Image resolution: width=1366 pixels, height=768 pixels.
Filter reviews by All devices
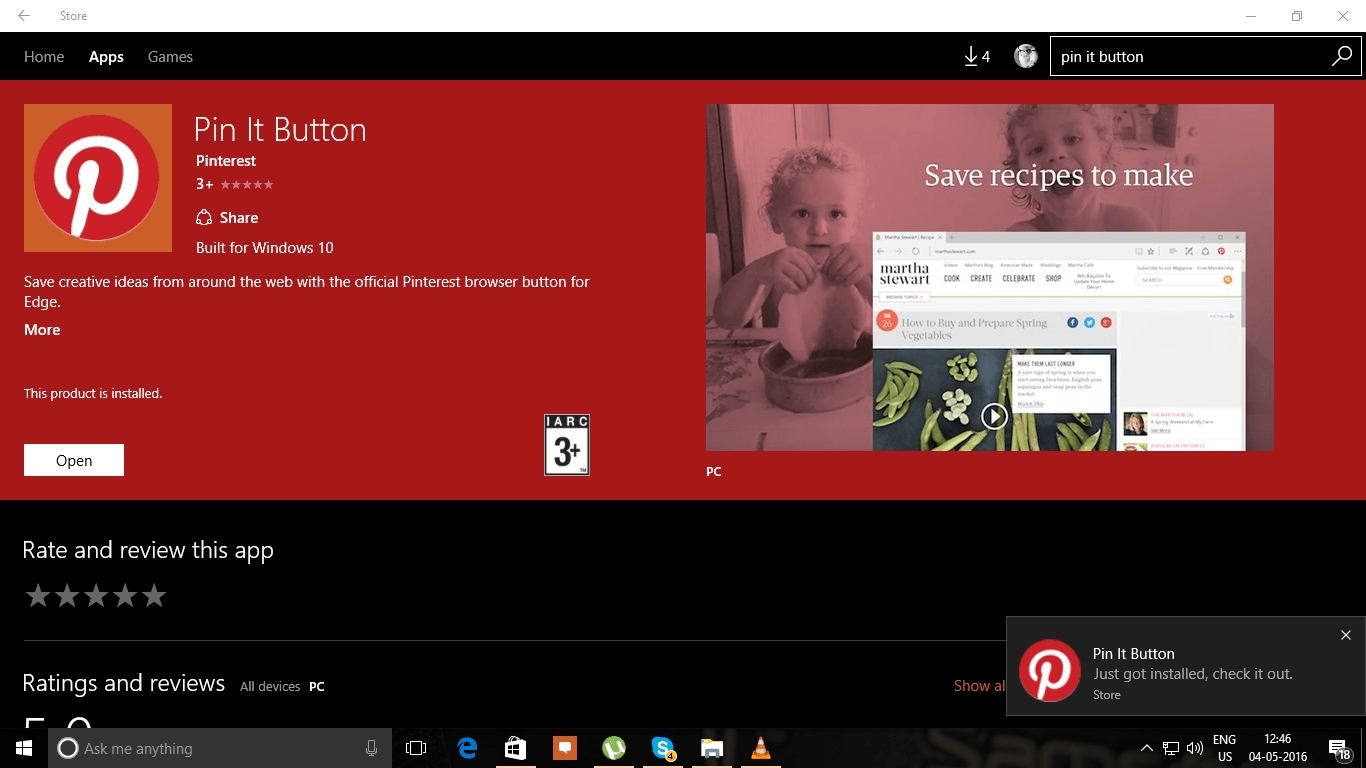click(270, 686)
